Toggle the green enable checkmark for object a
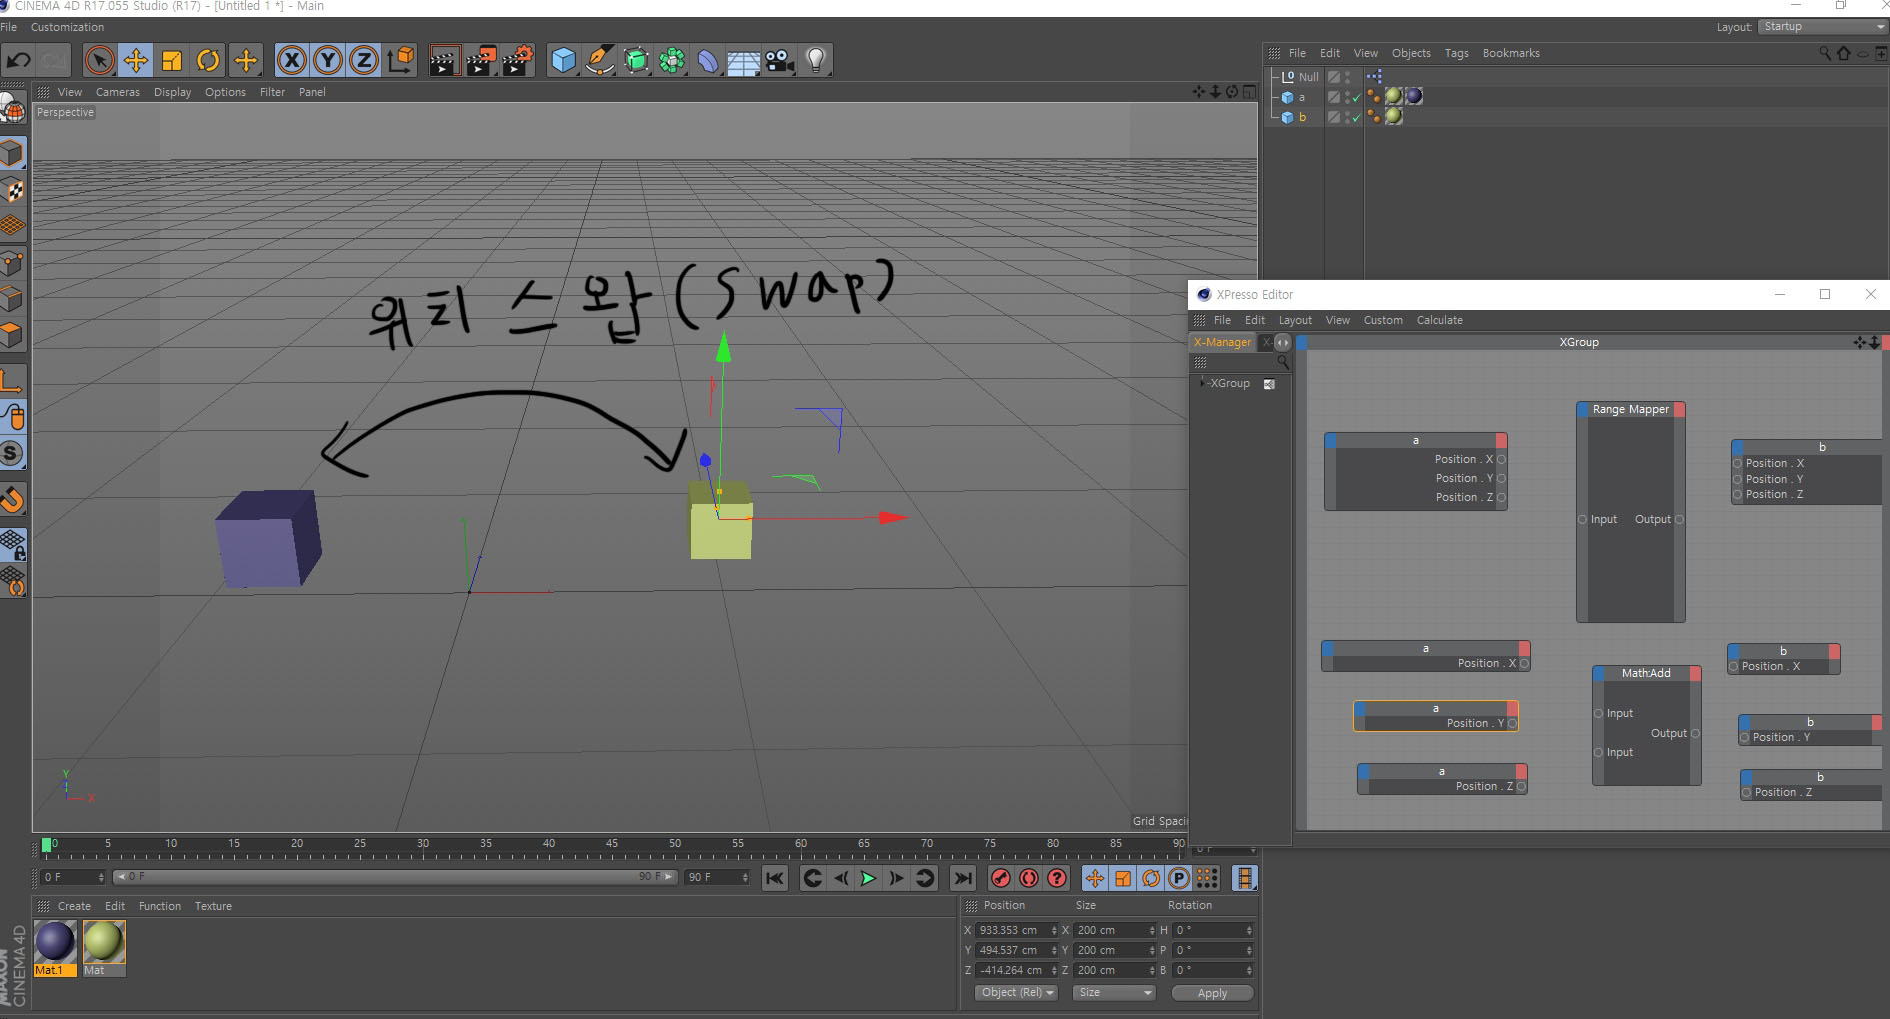This screenshot has width=1890, height=1019. [x=1357, y=98]
